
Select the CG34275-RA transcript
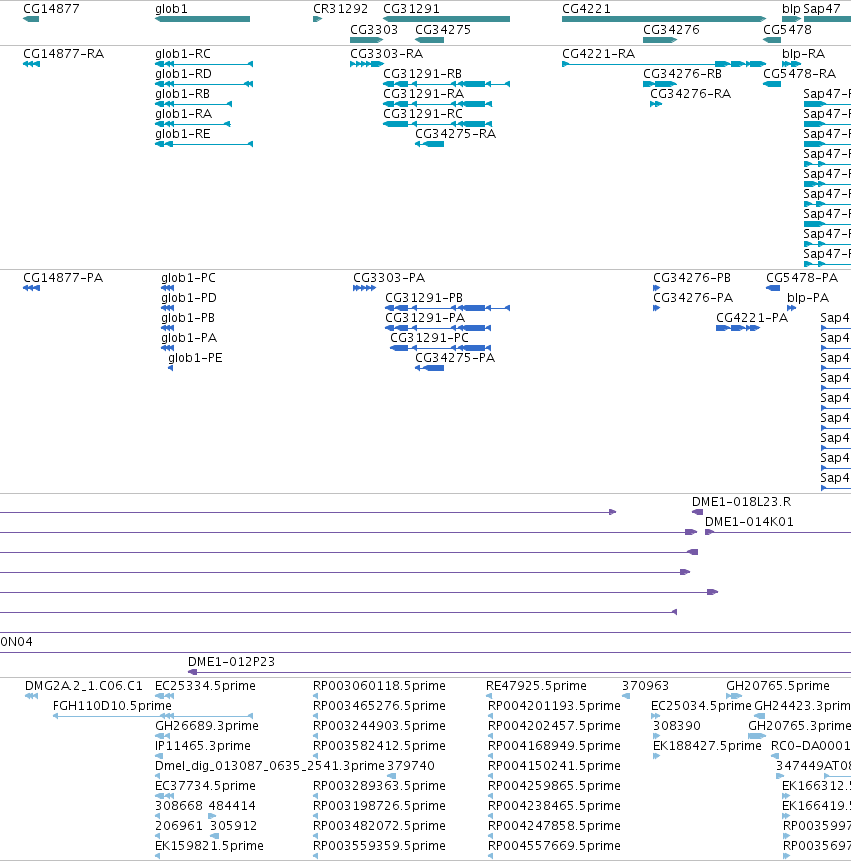429,144
